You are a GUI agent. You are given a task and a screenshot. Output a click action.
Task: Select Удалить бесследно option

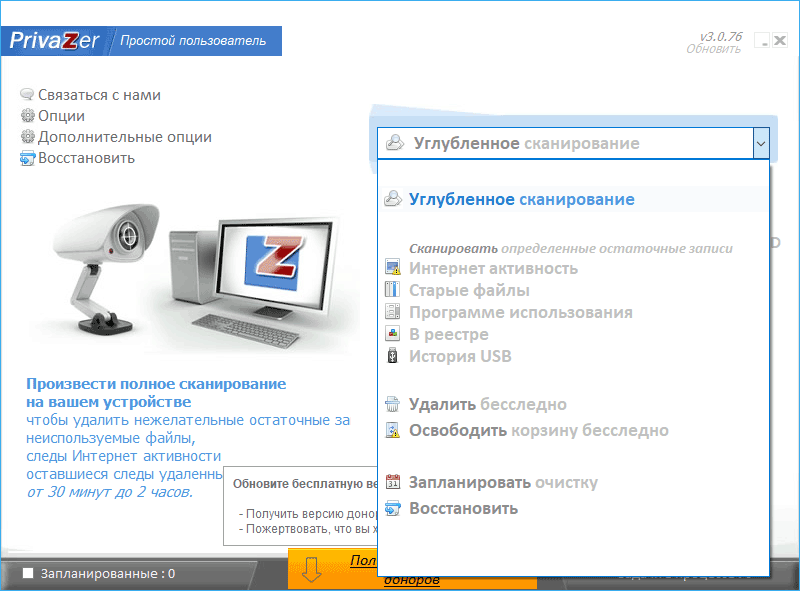point(487,404)
